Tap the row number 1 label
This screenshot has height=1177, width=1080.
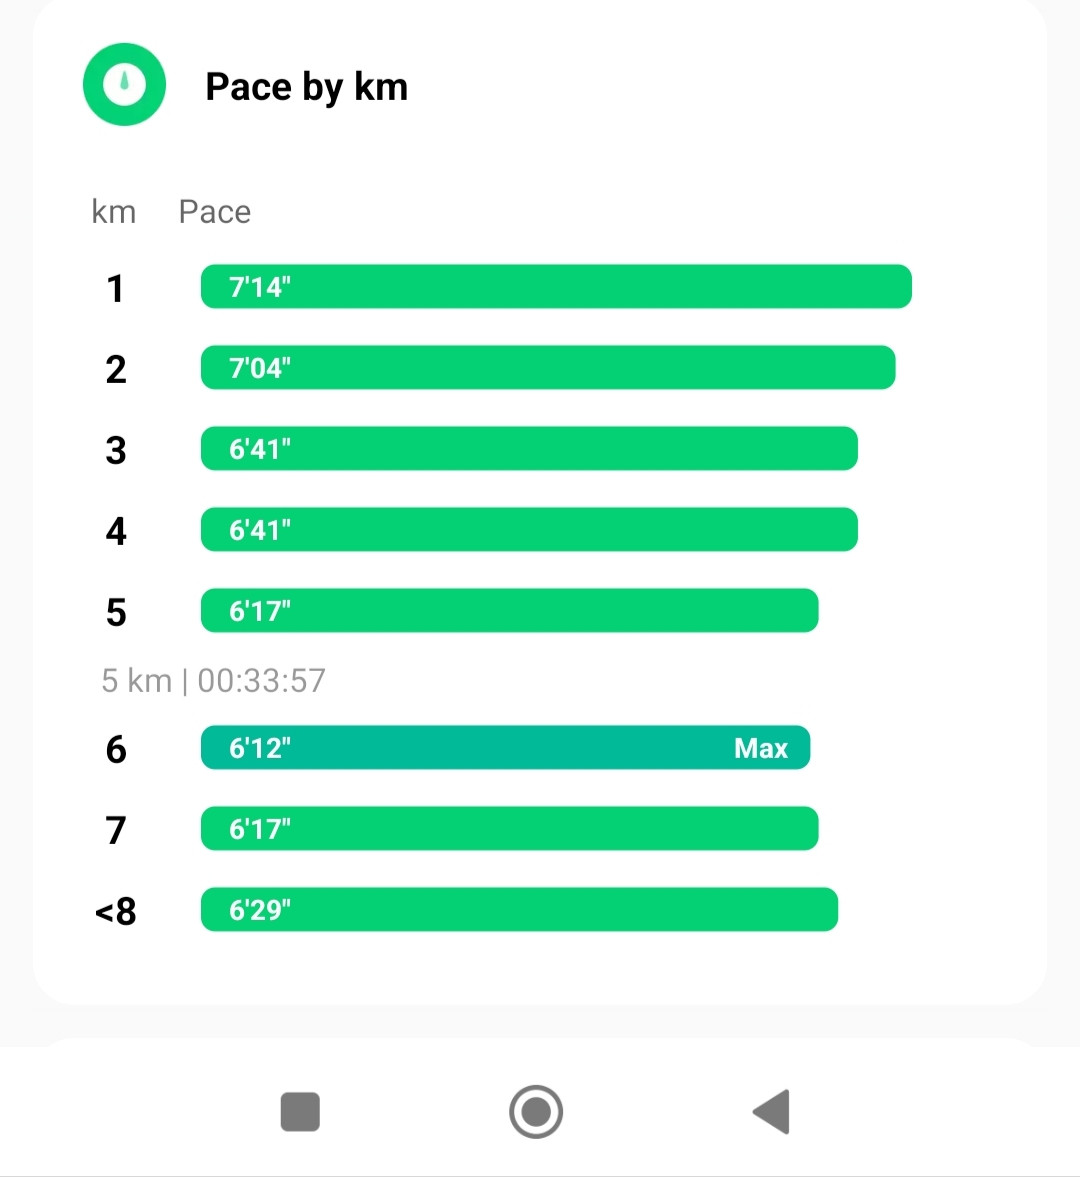click(115, 288)
